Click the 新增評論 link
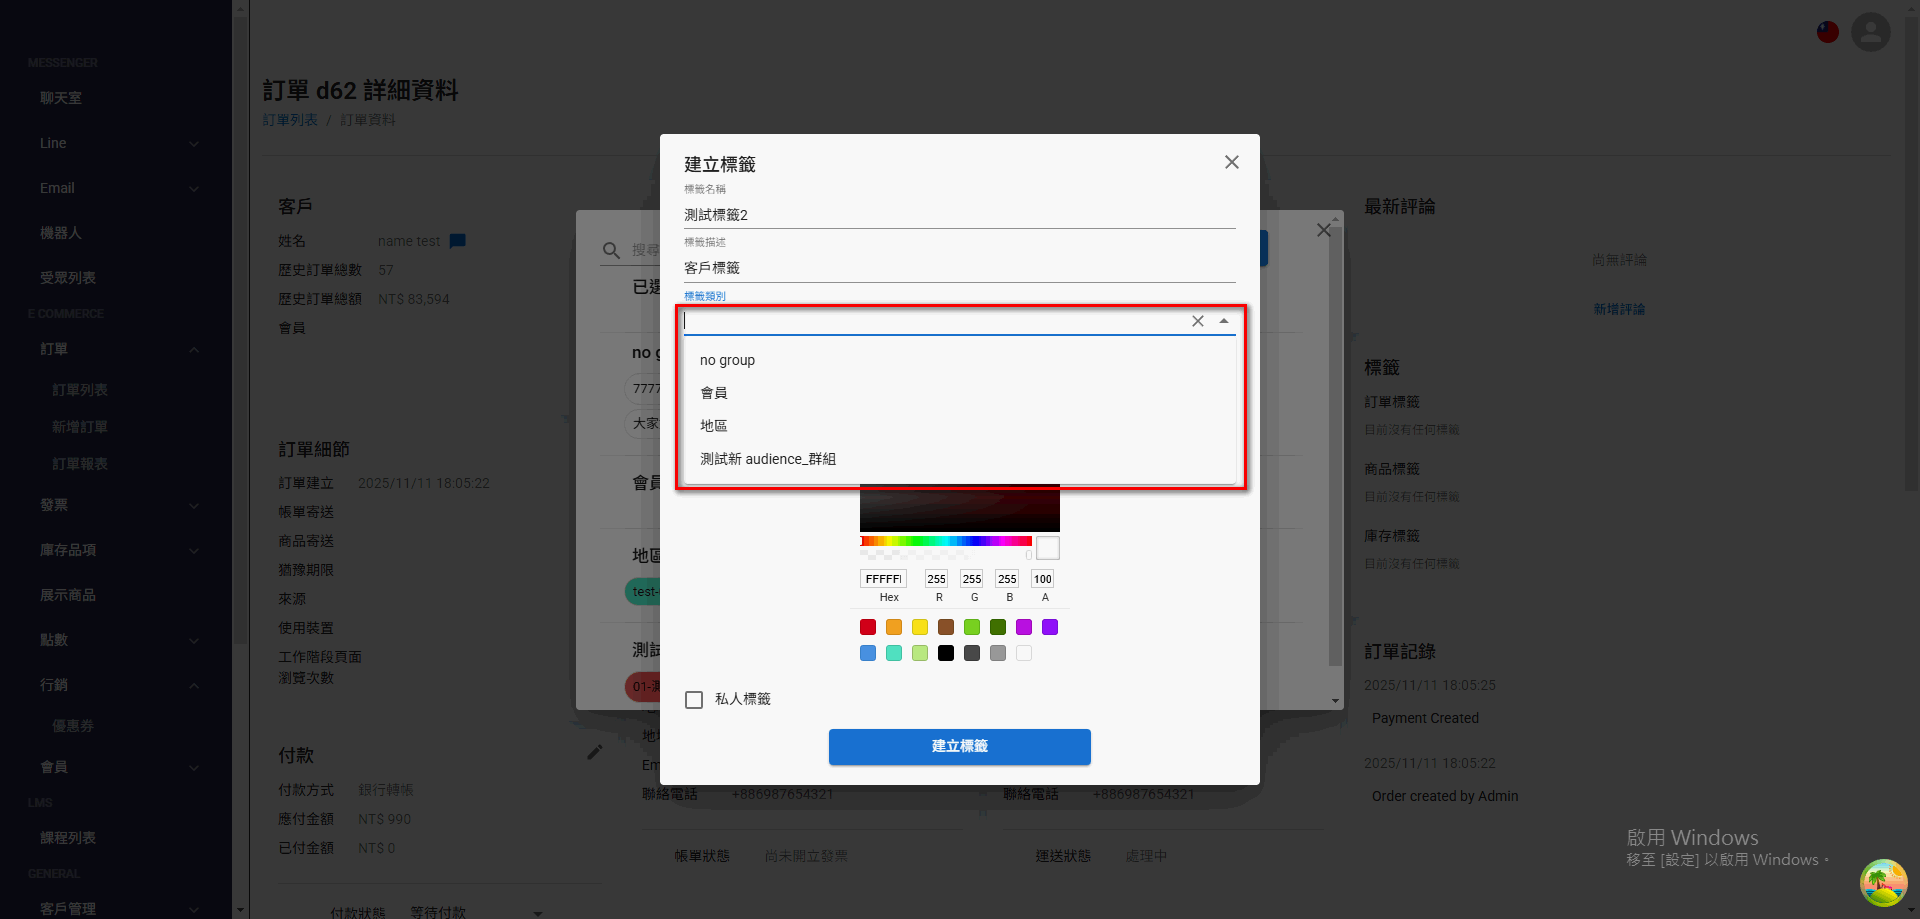Screen dimensions: 1920x919 1619,309
